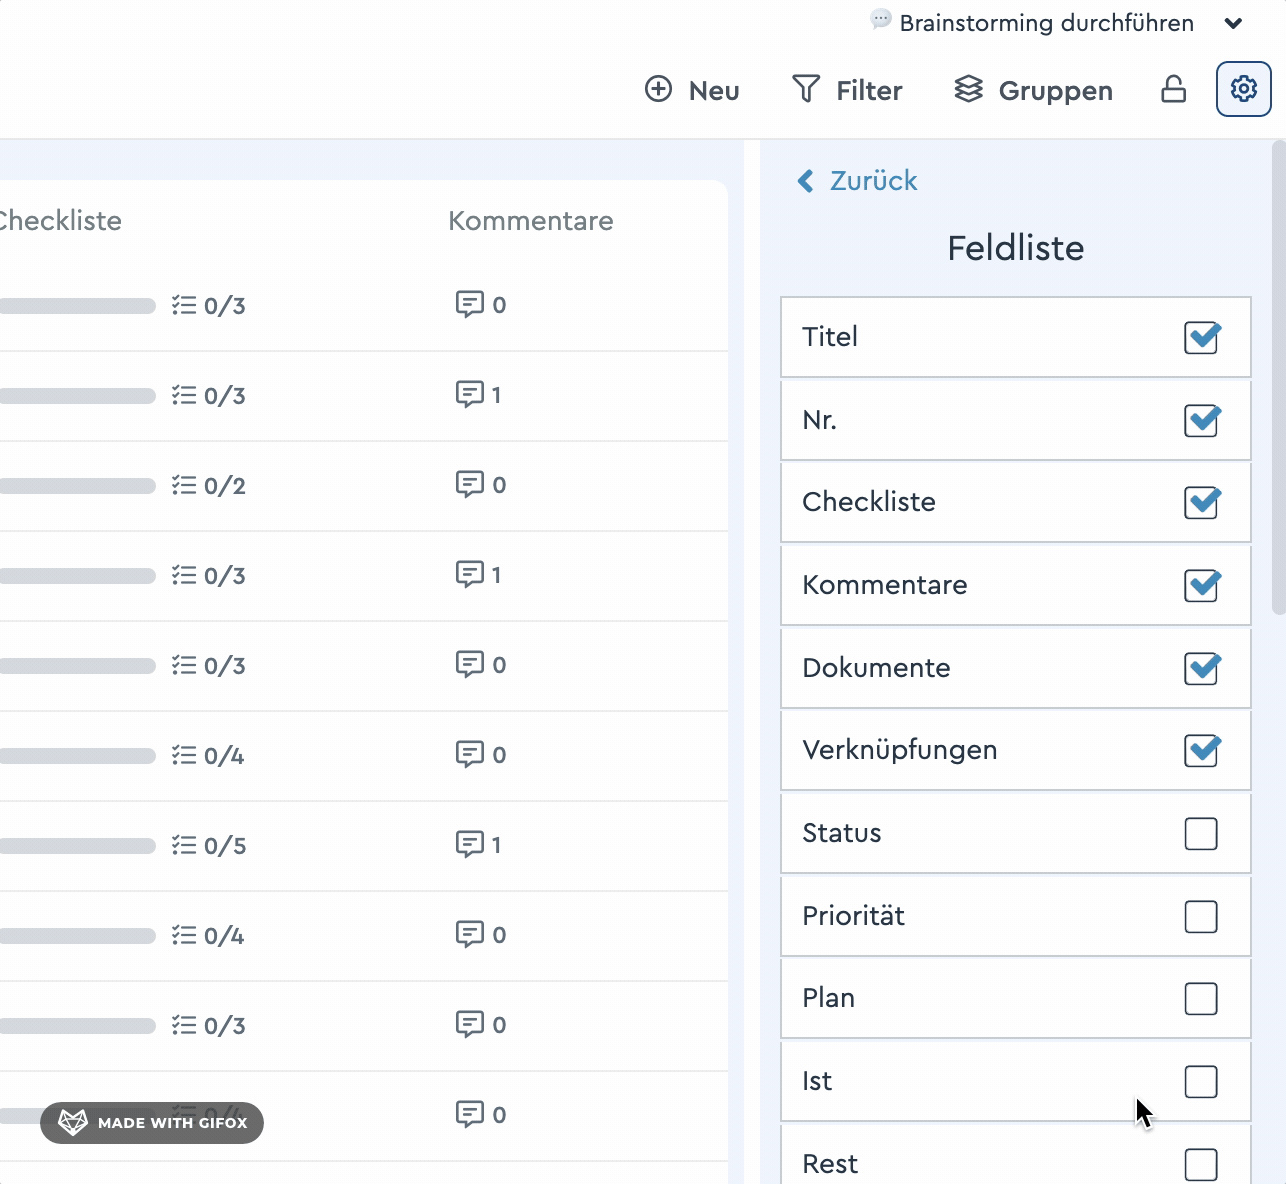1286x1184 pixels.
Task: Uncheck the Nr. field checkbox
Action: point(1201,420)
